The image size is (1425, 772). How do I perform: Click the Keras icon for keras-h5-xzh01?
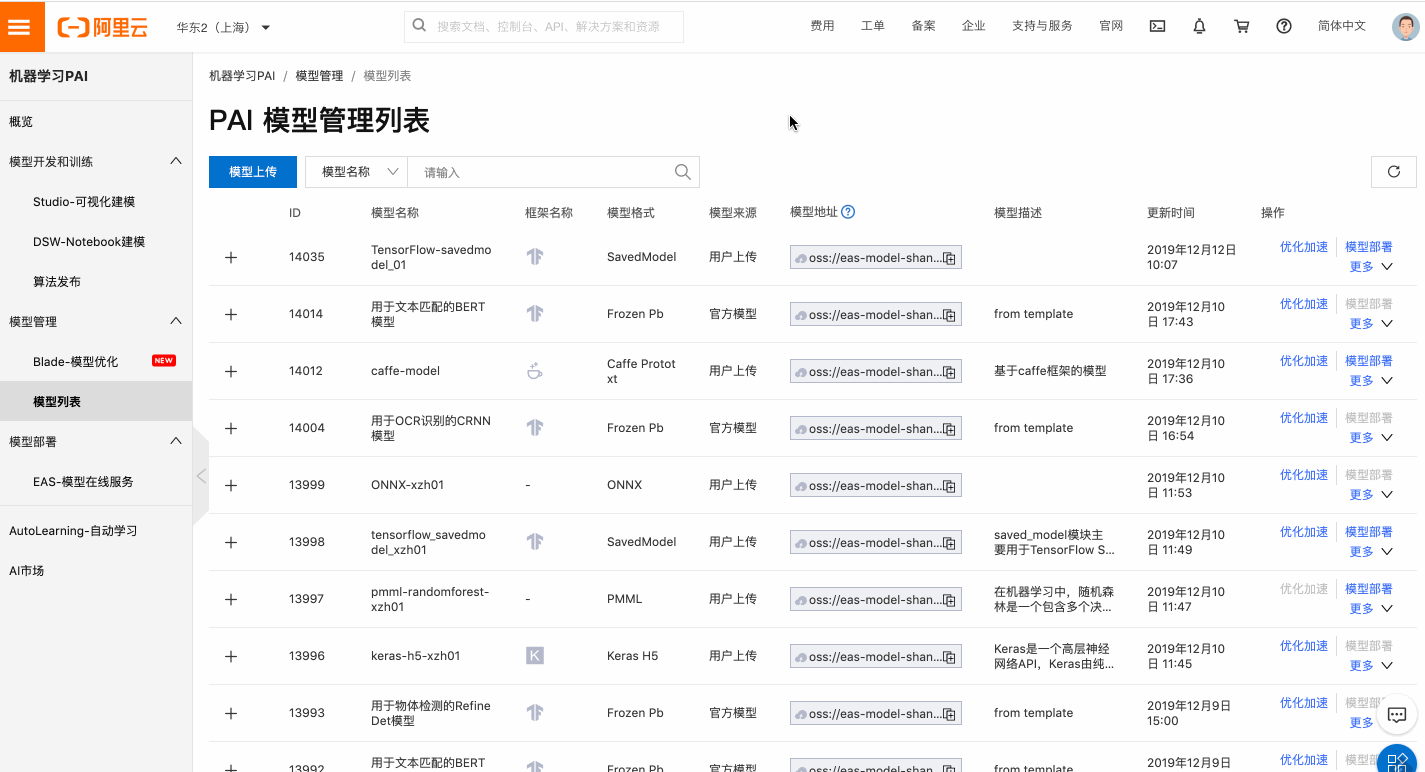click(535, 656)
